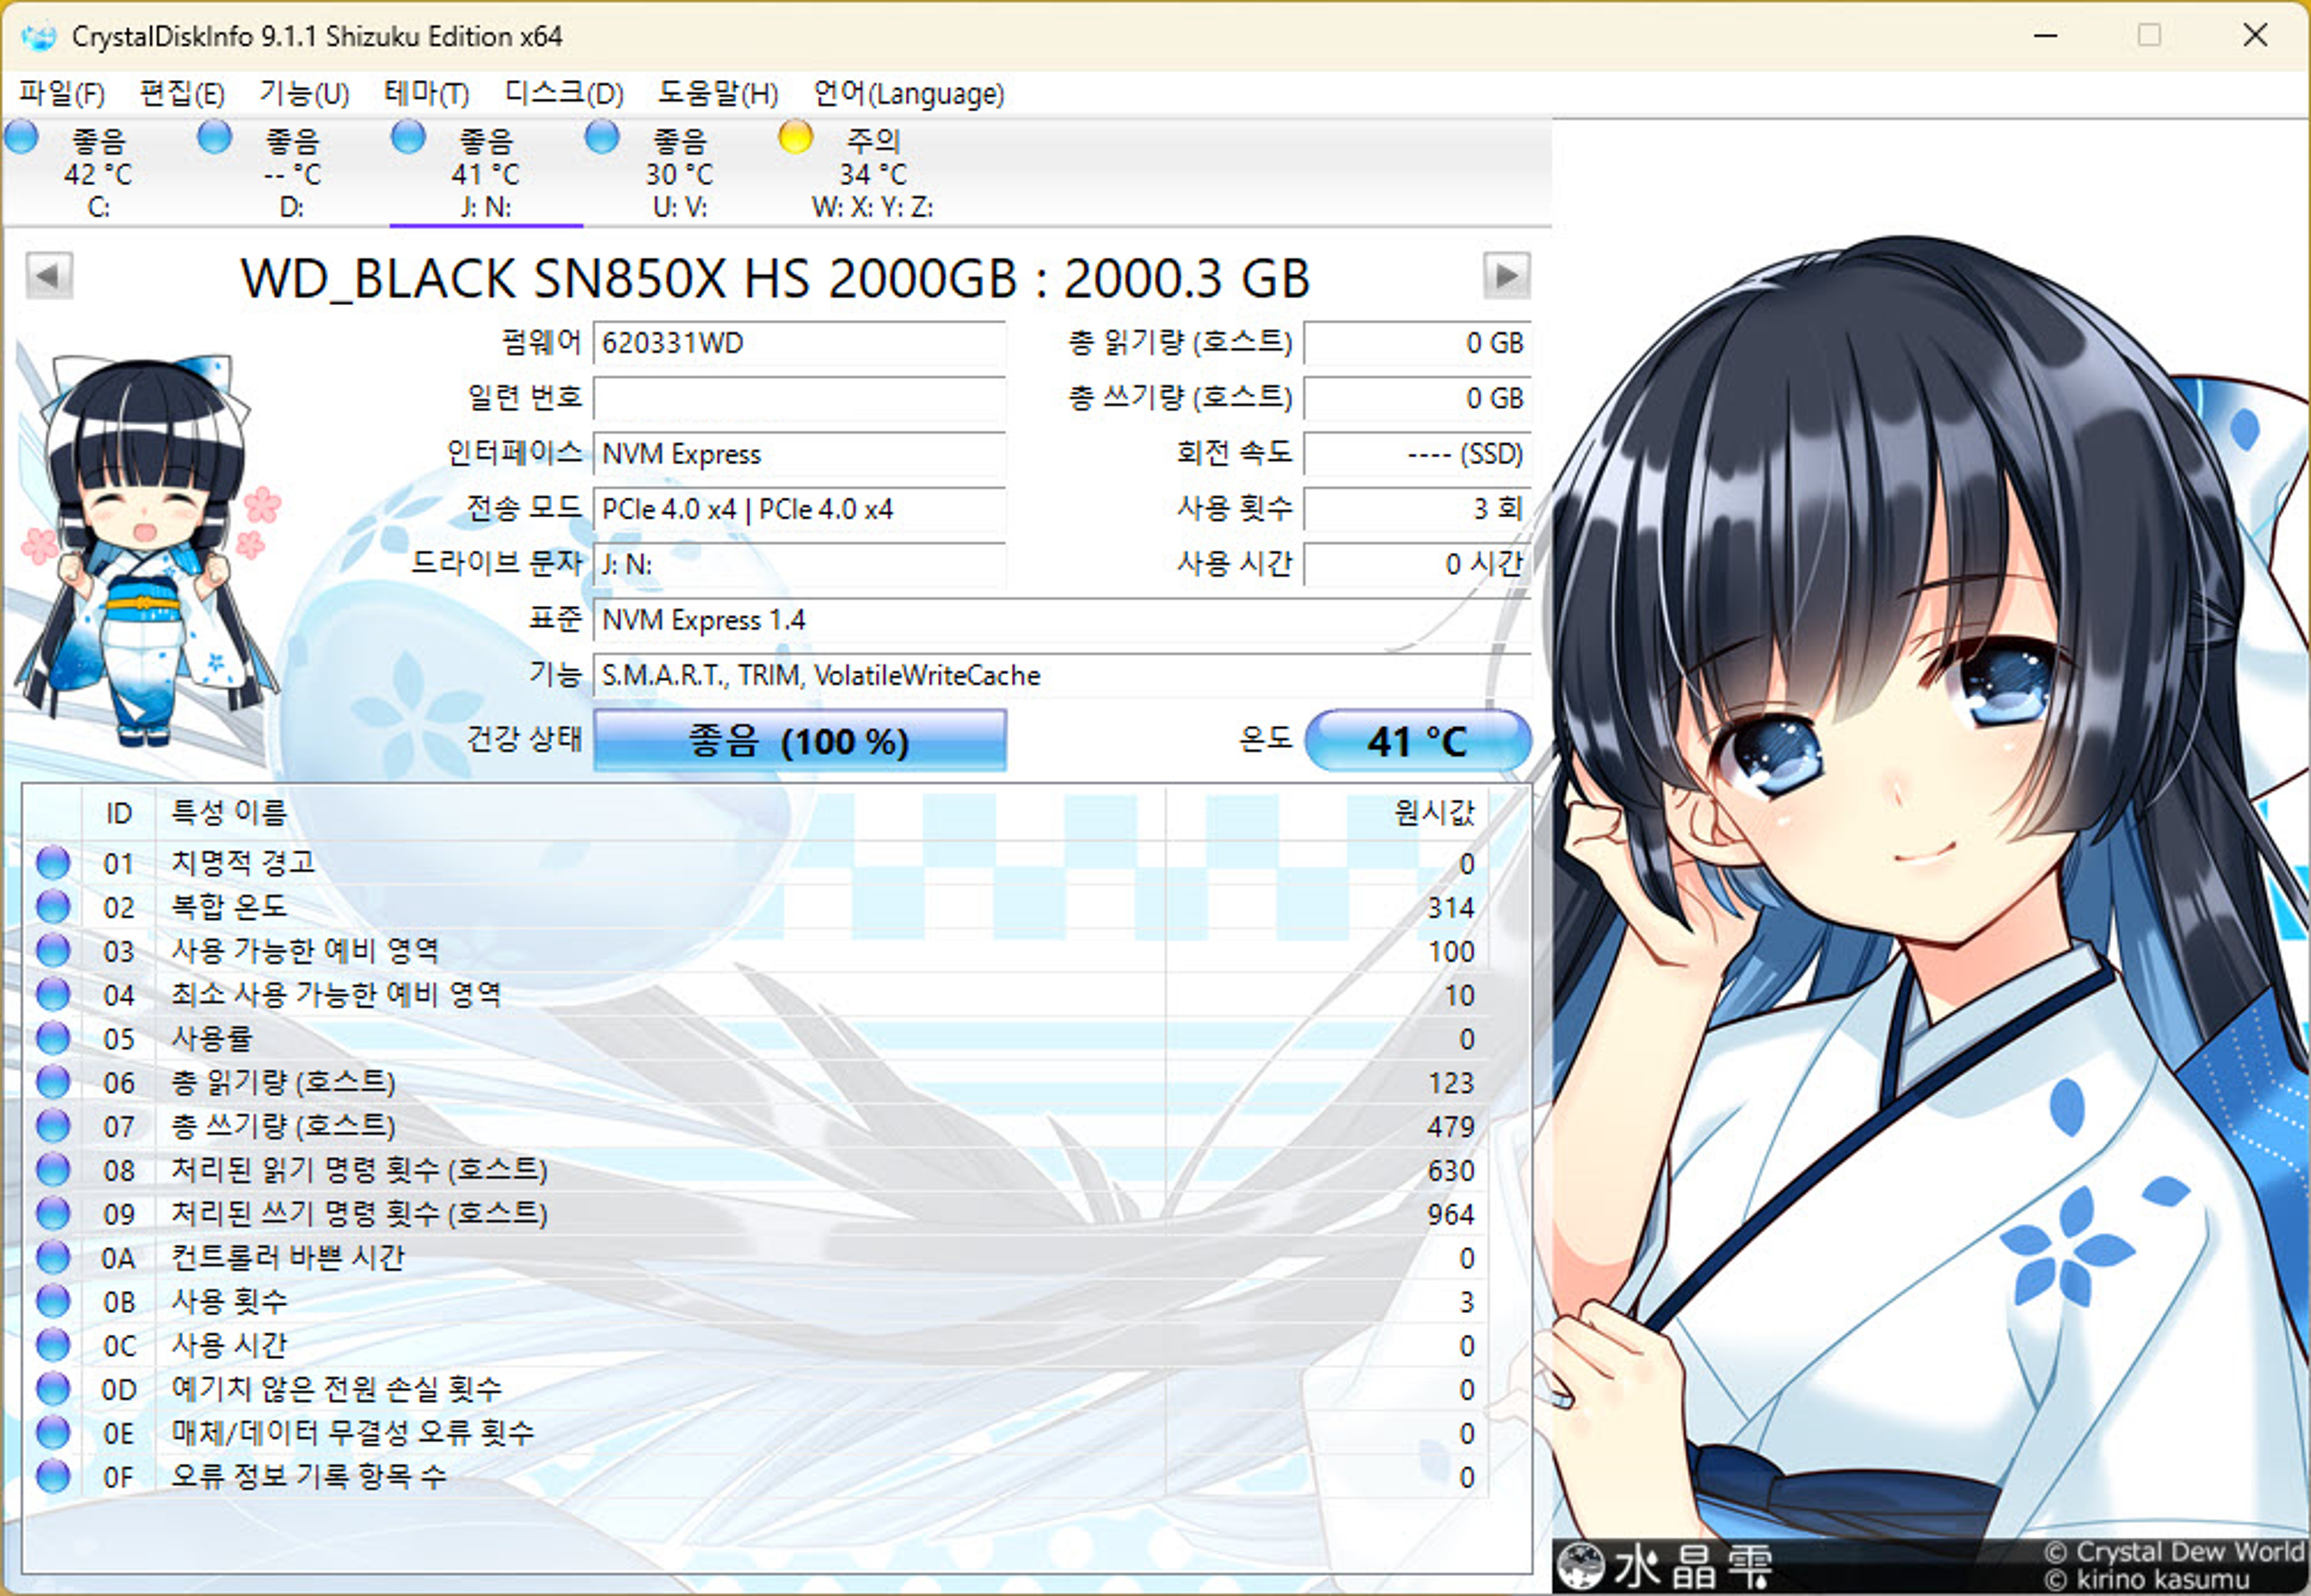
Task: Switch to the U: V: disk tab
Action: 679,175
